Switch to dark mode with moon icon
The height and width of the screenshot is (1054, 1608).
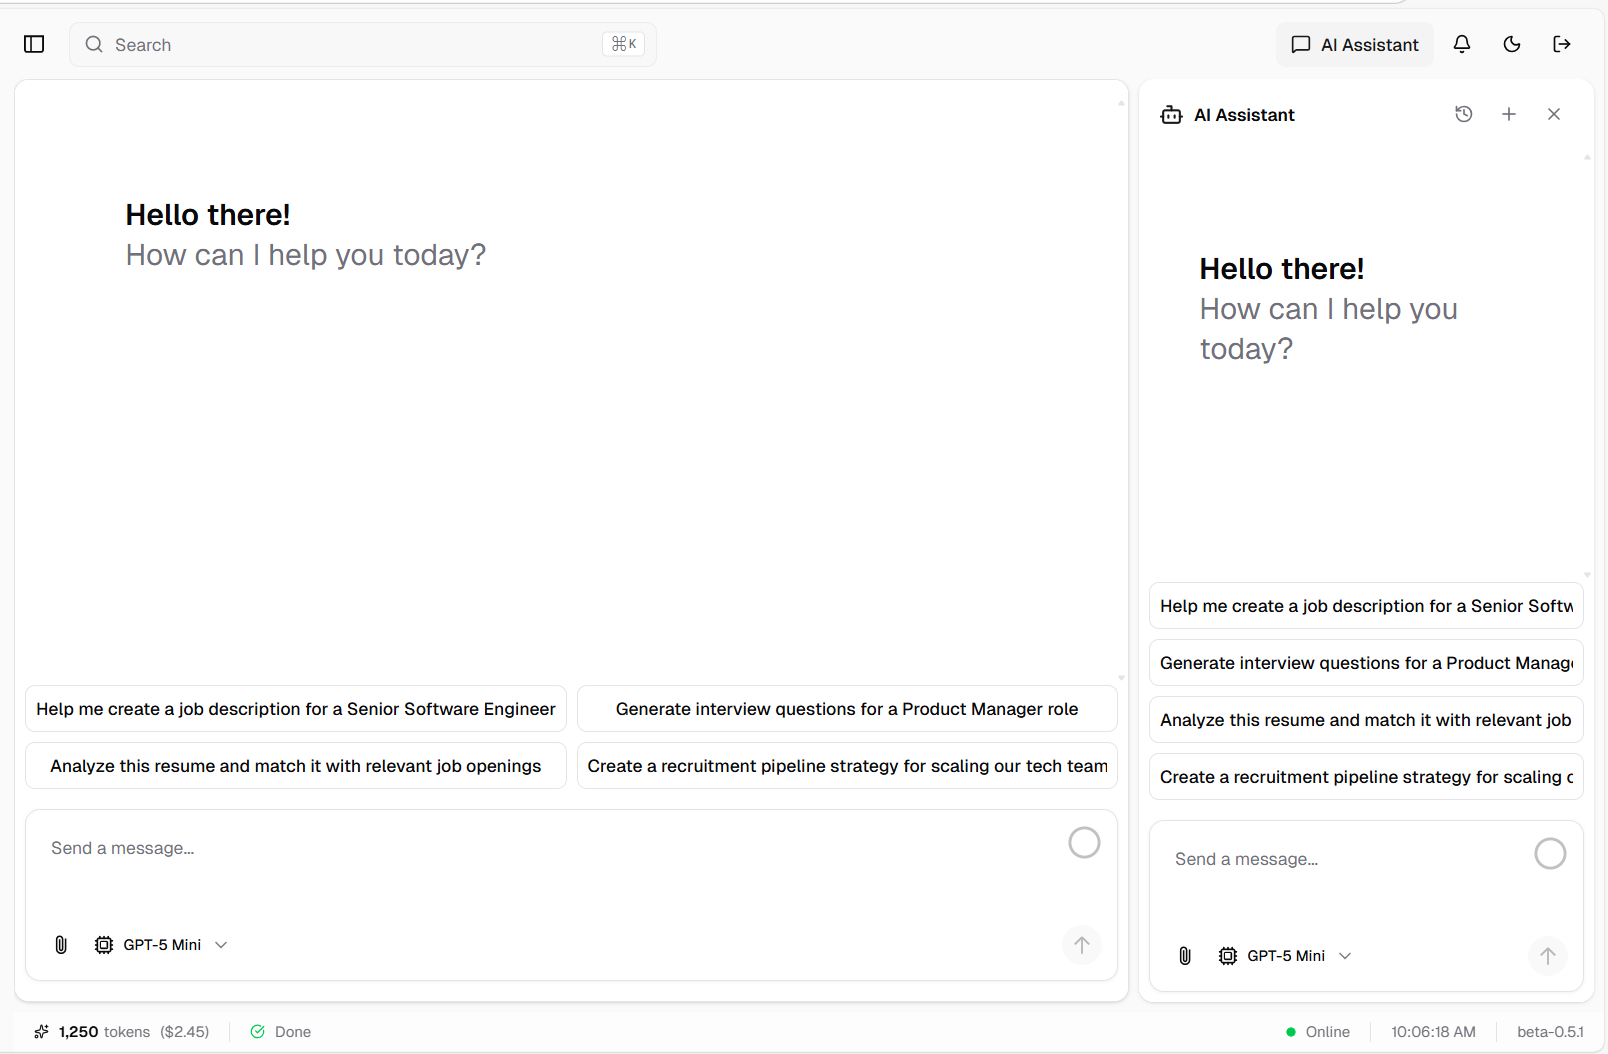[x=1512, y=44]
